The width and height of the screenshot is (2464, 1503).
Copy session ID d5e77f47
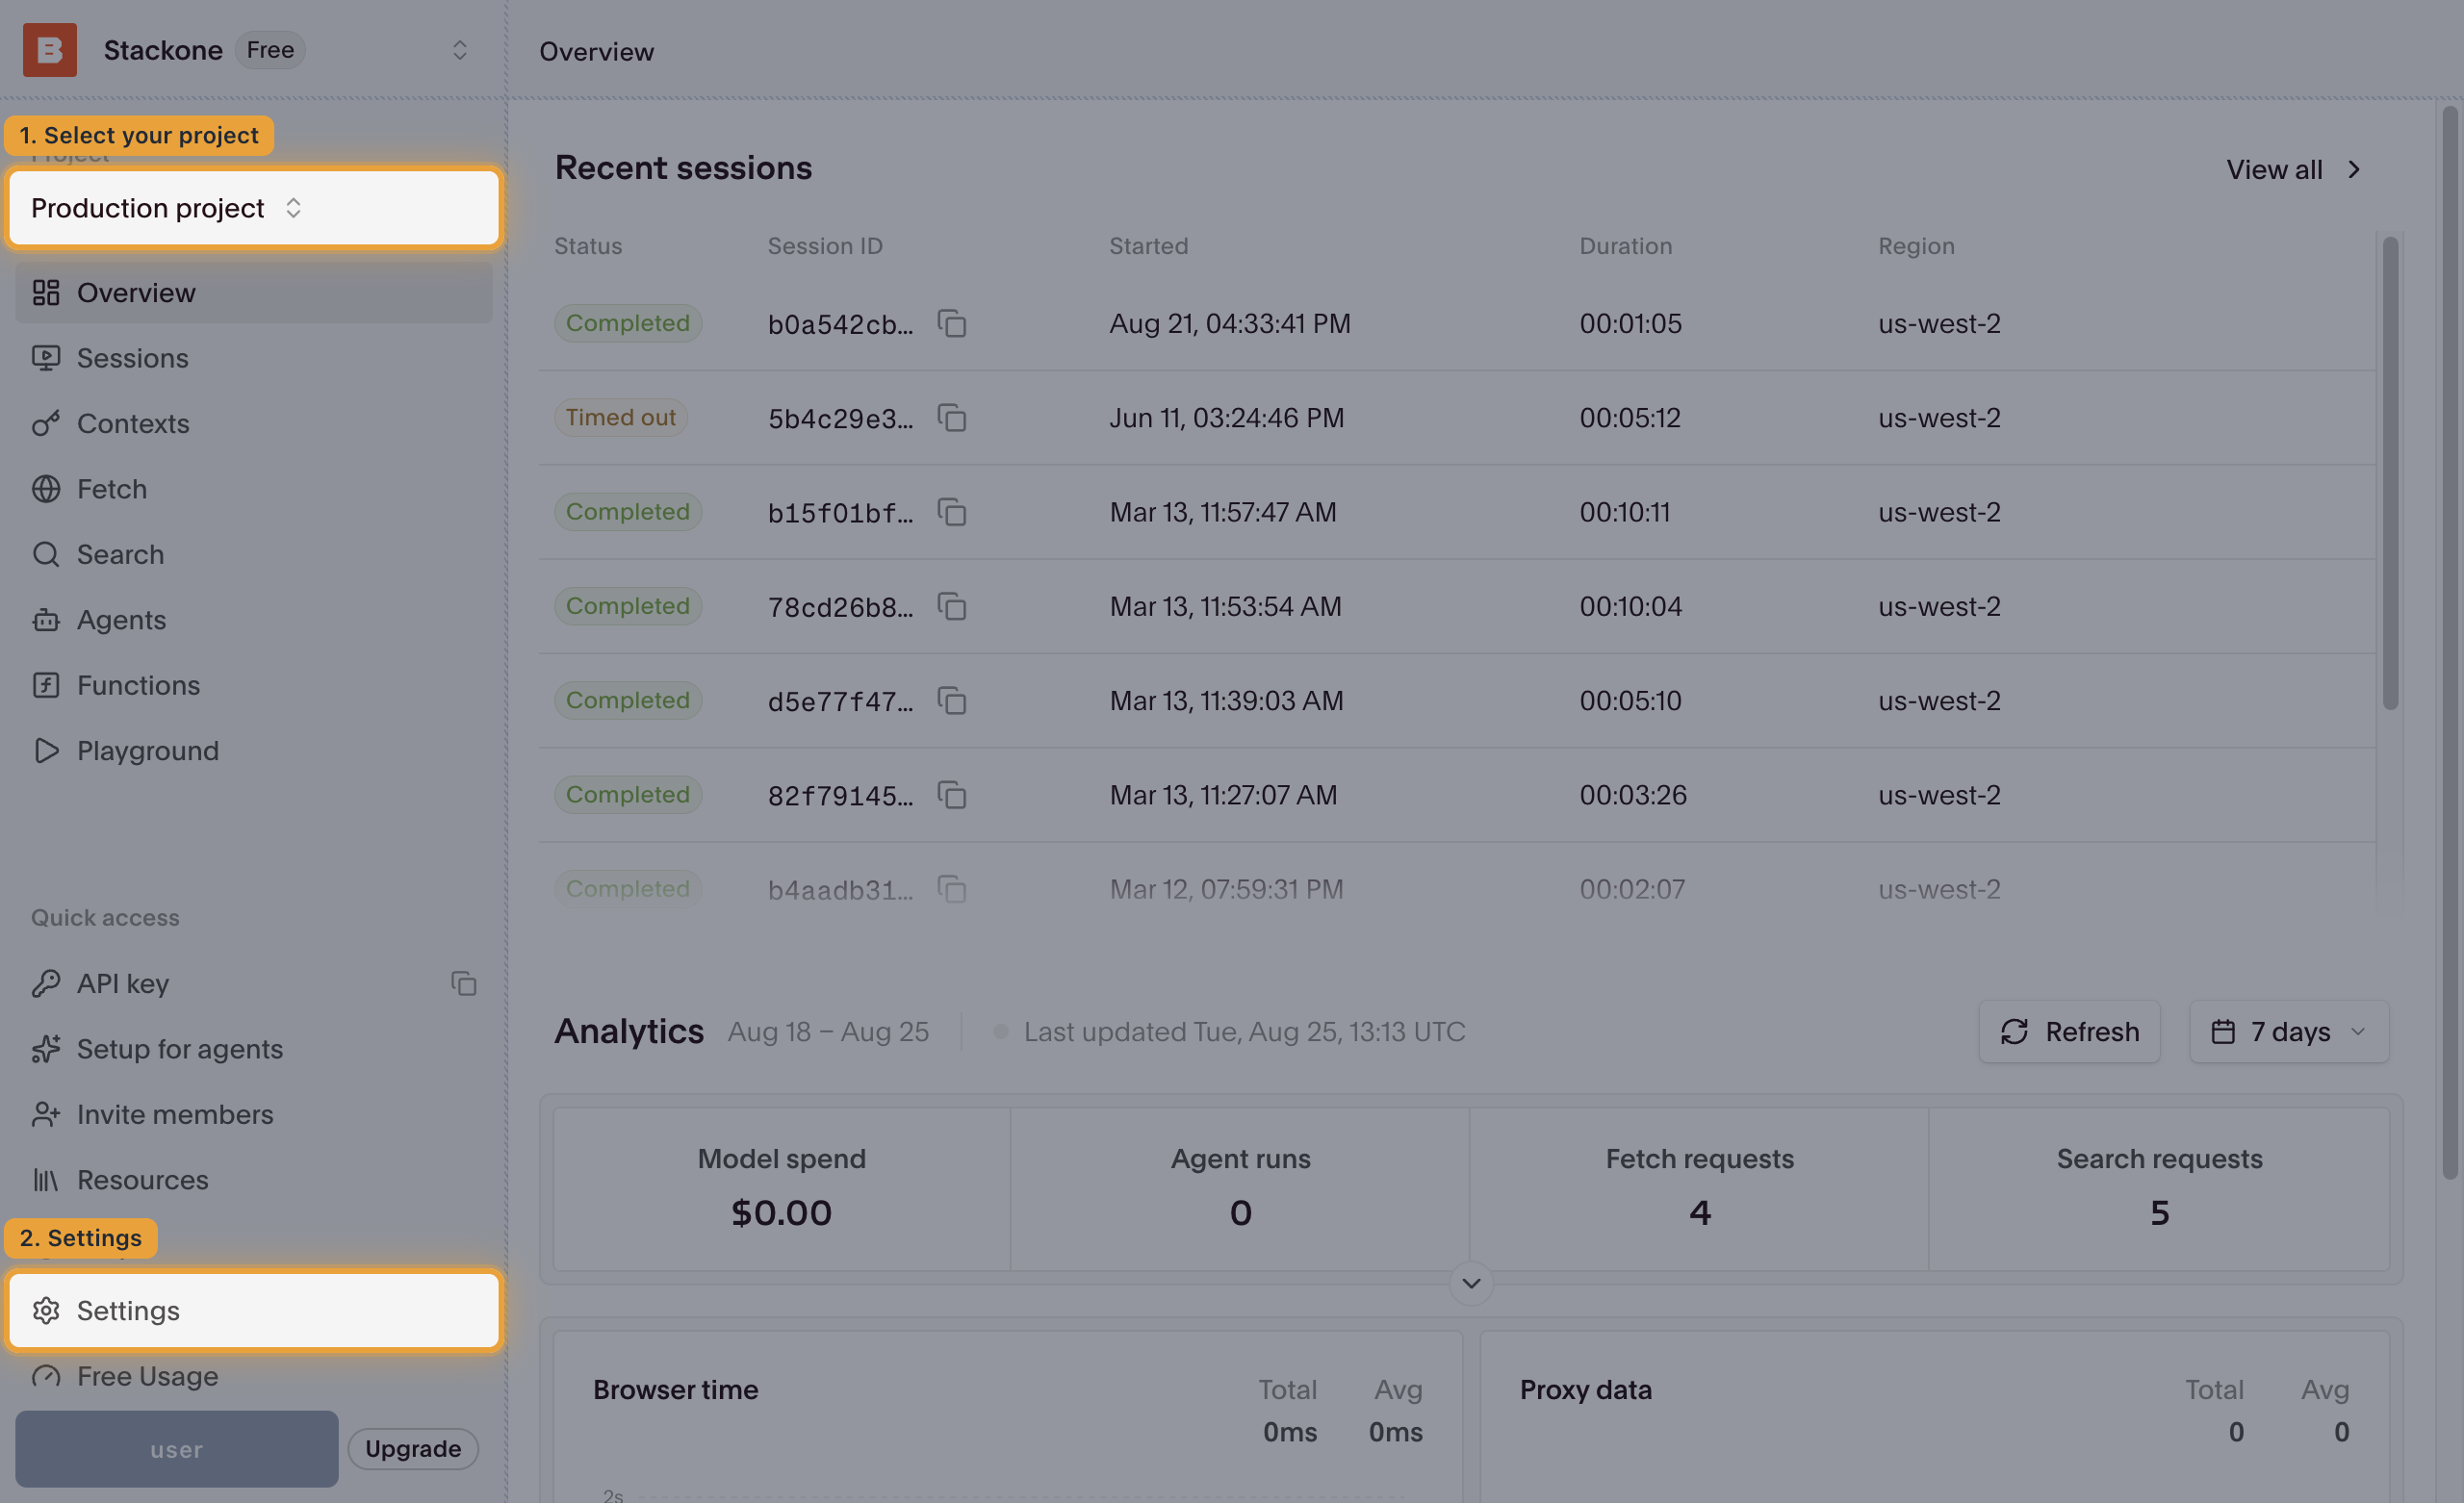click(951, 700)
